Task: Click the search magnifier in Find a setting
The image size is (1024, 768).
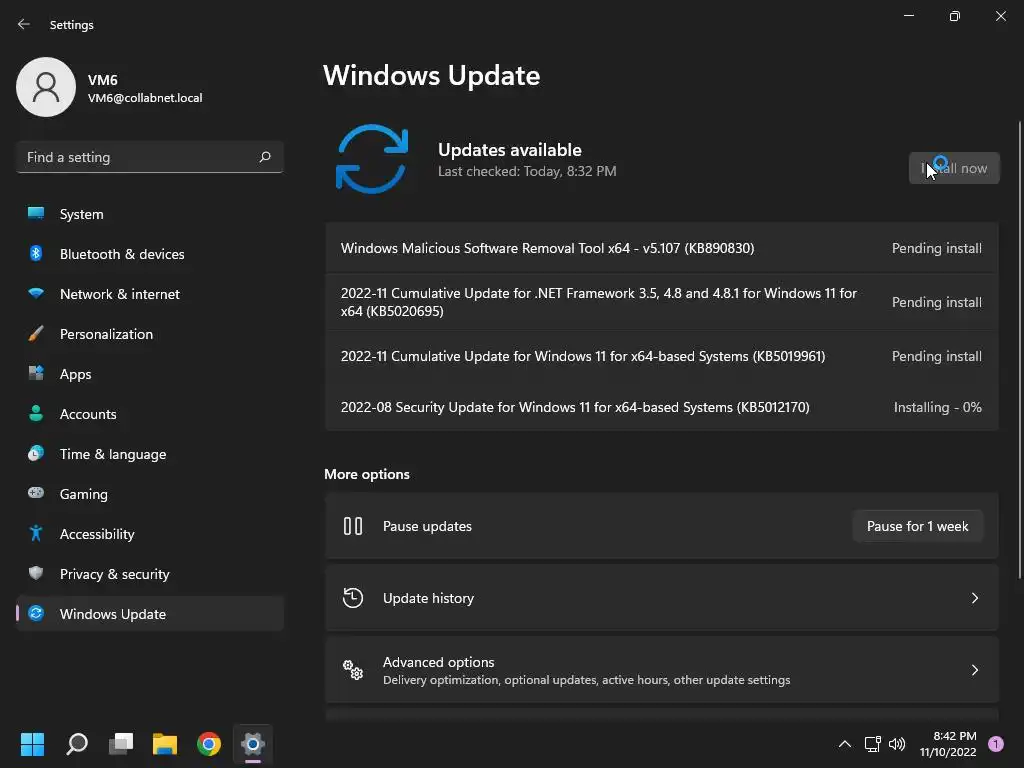Action: (264, 157)
